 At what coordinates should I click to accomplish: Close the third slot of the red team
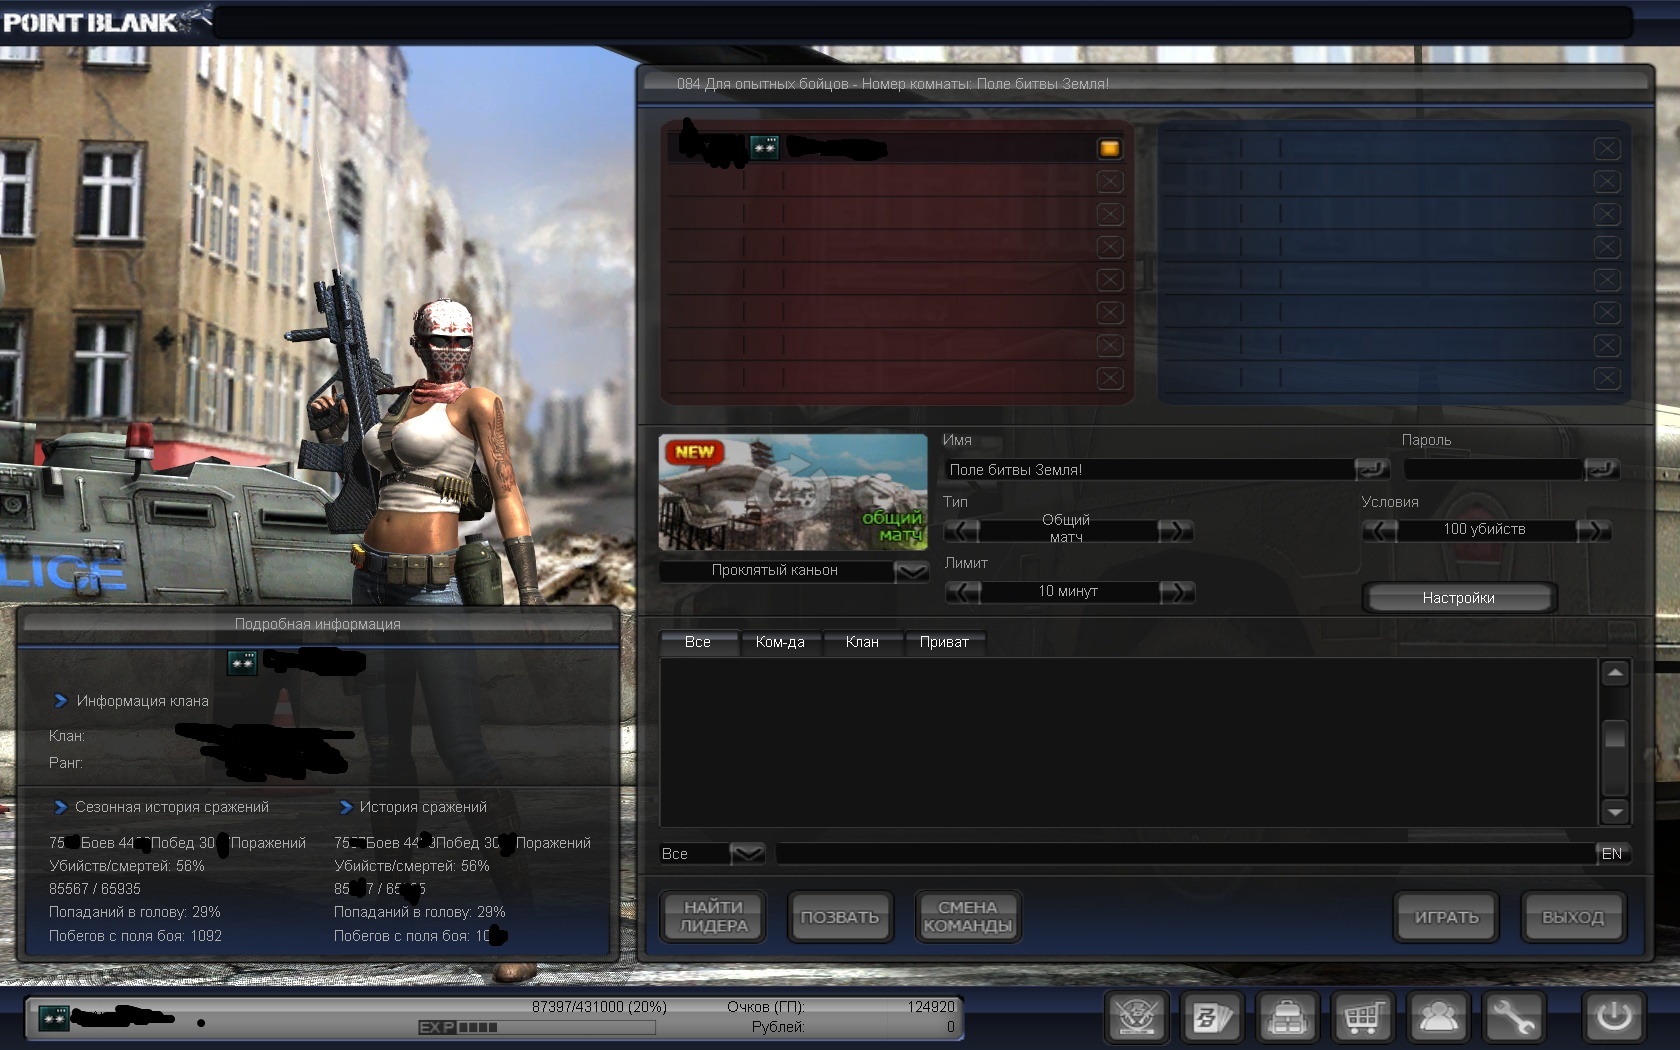pos(1109,215)
